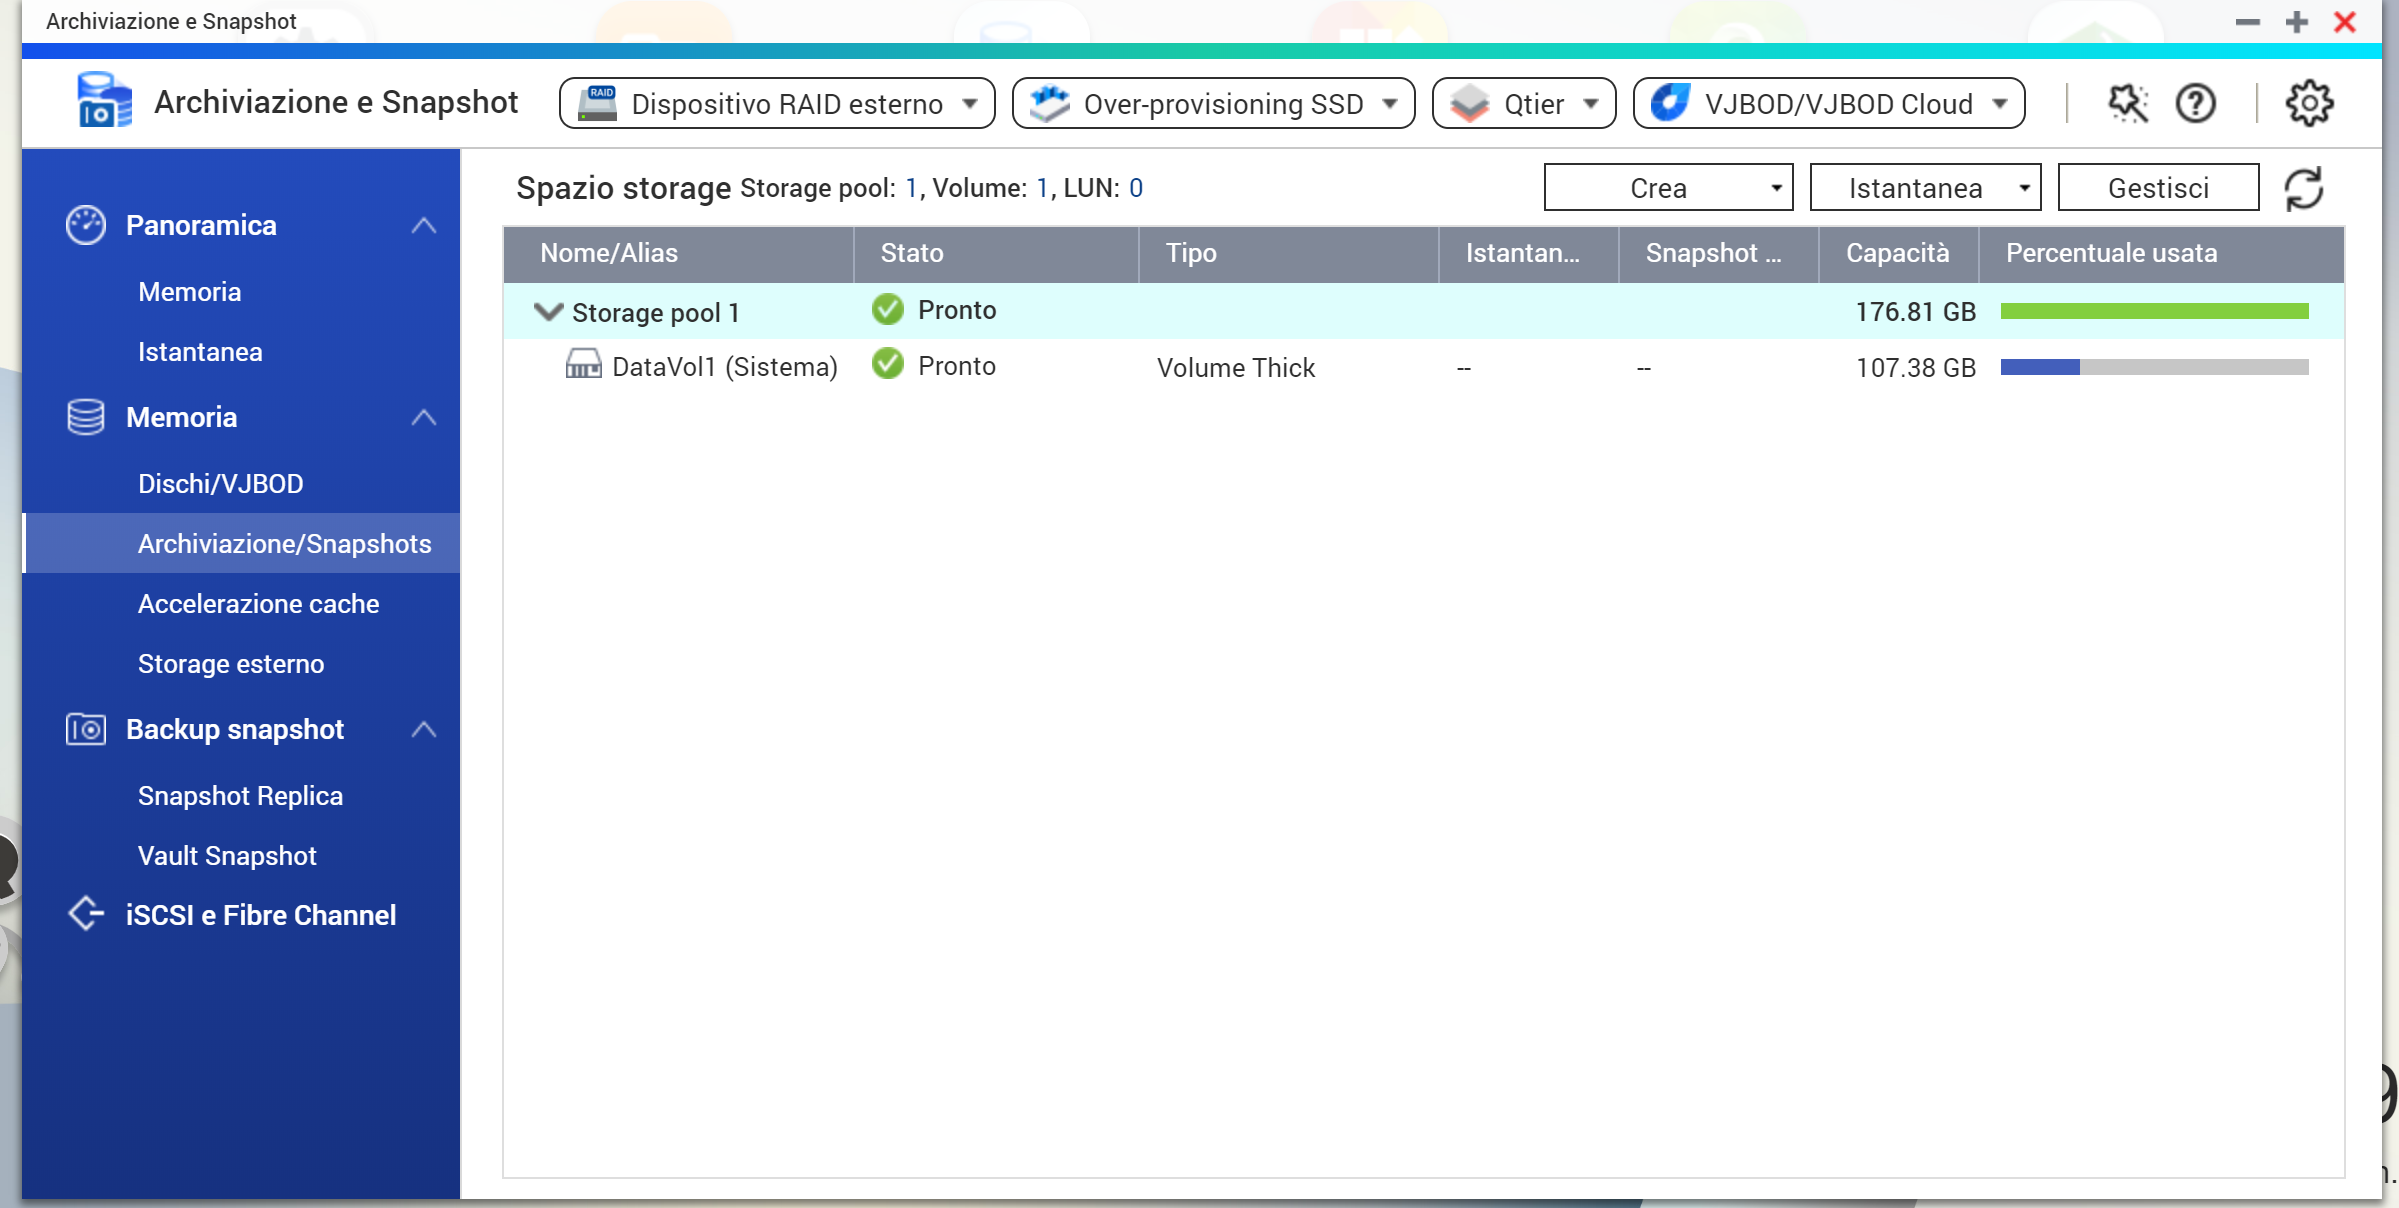Click the iSCSI e Fibre Channel icon
Screen dimensions: 2399x1208
(86, 914)
